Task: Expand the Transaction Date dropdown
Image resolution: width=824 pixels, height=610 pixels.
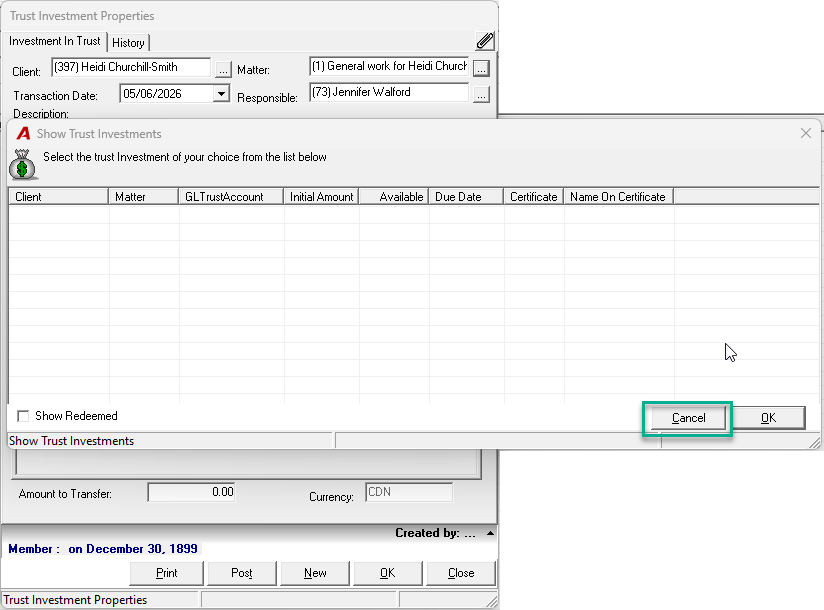Action: point(222,94)
